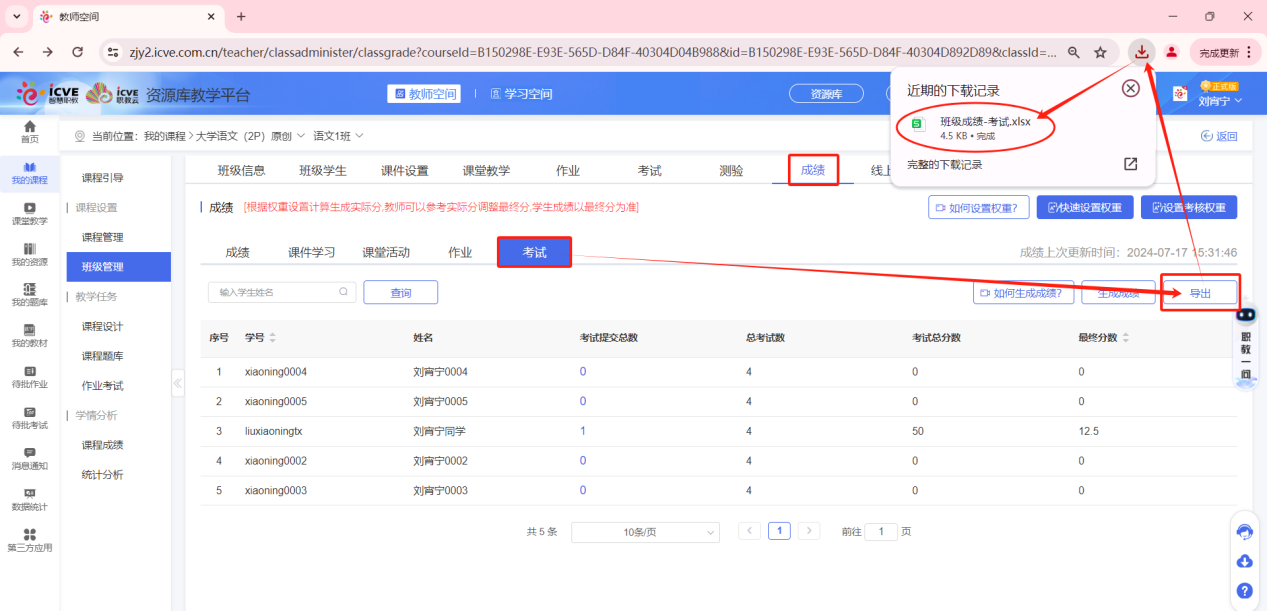1267x611 pixels.
Task: Sort by 最终分数 column arrows
Action: click(x=1126, y=338)
